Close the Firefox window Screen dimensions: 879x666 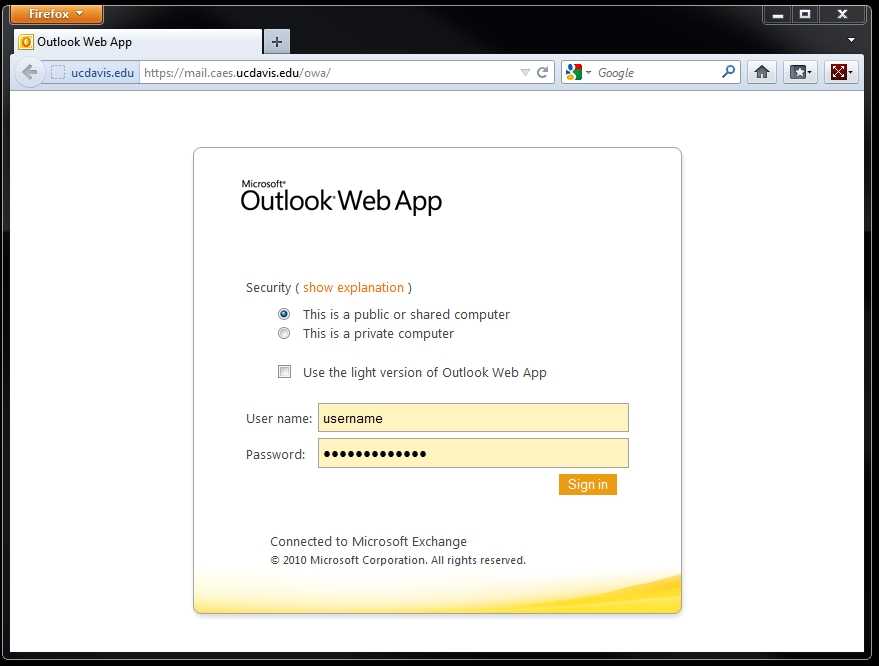pyautogui.click(x=842, y=15)
